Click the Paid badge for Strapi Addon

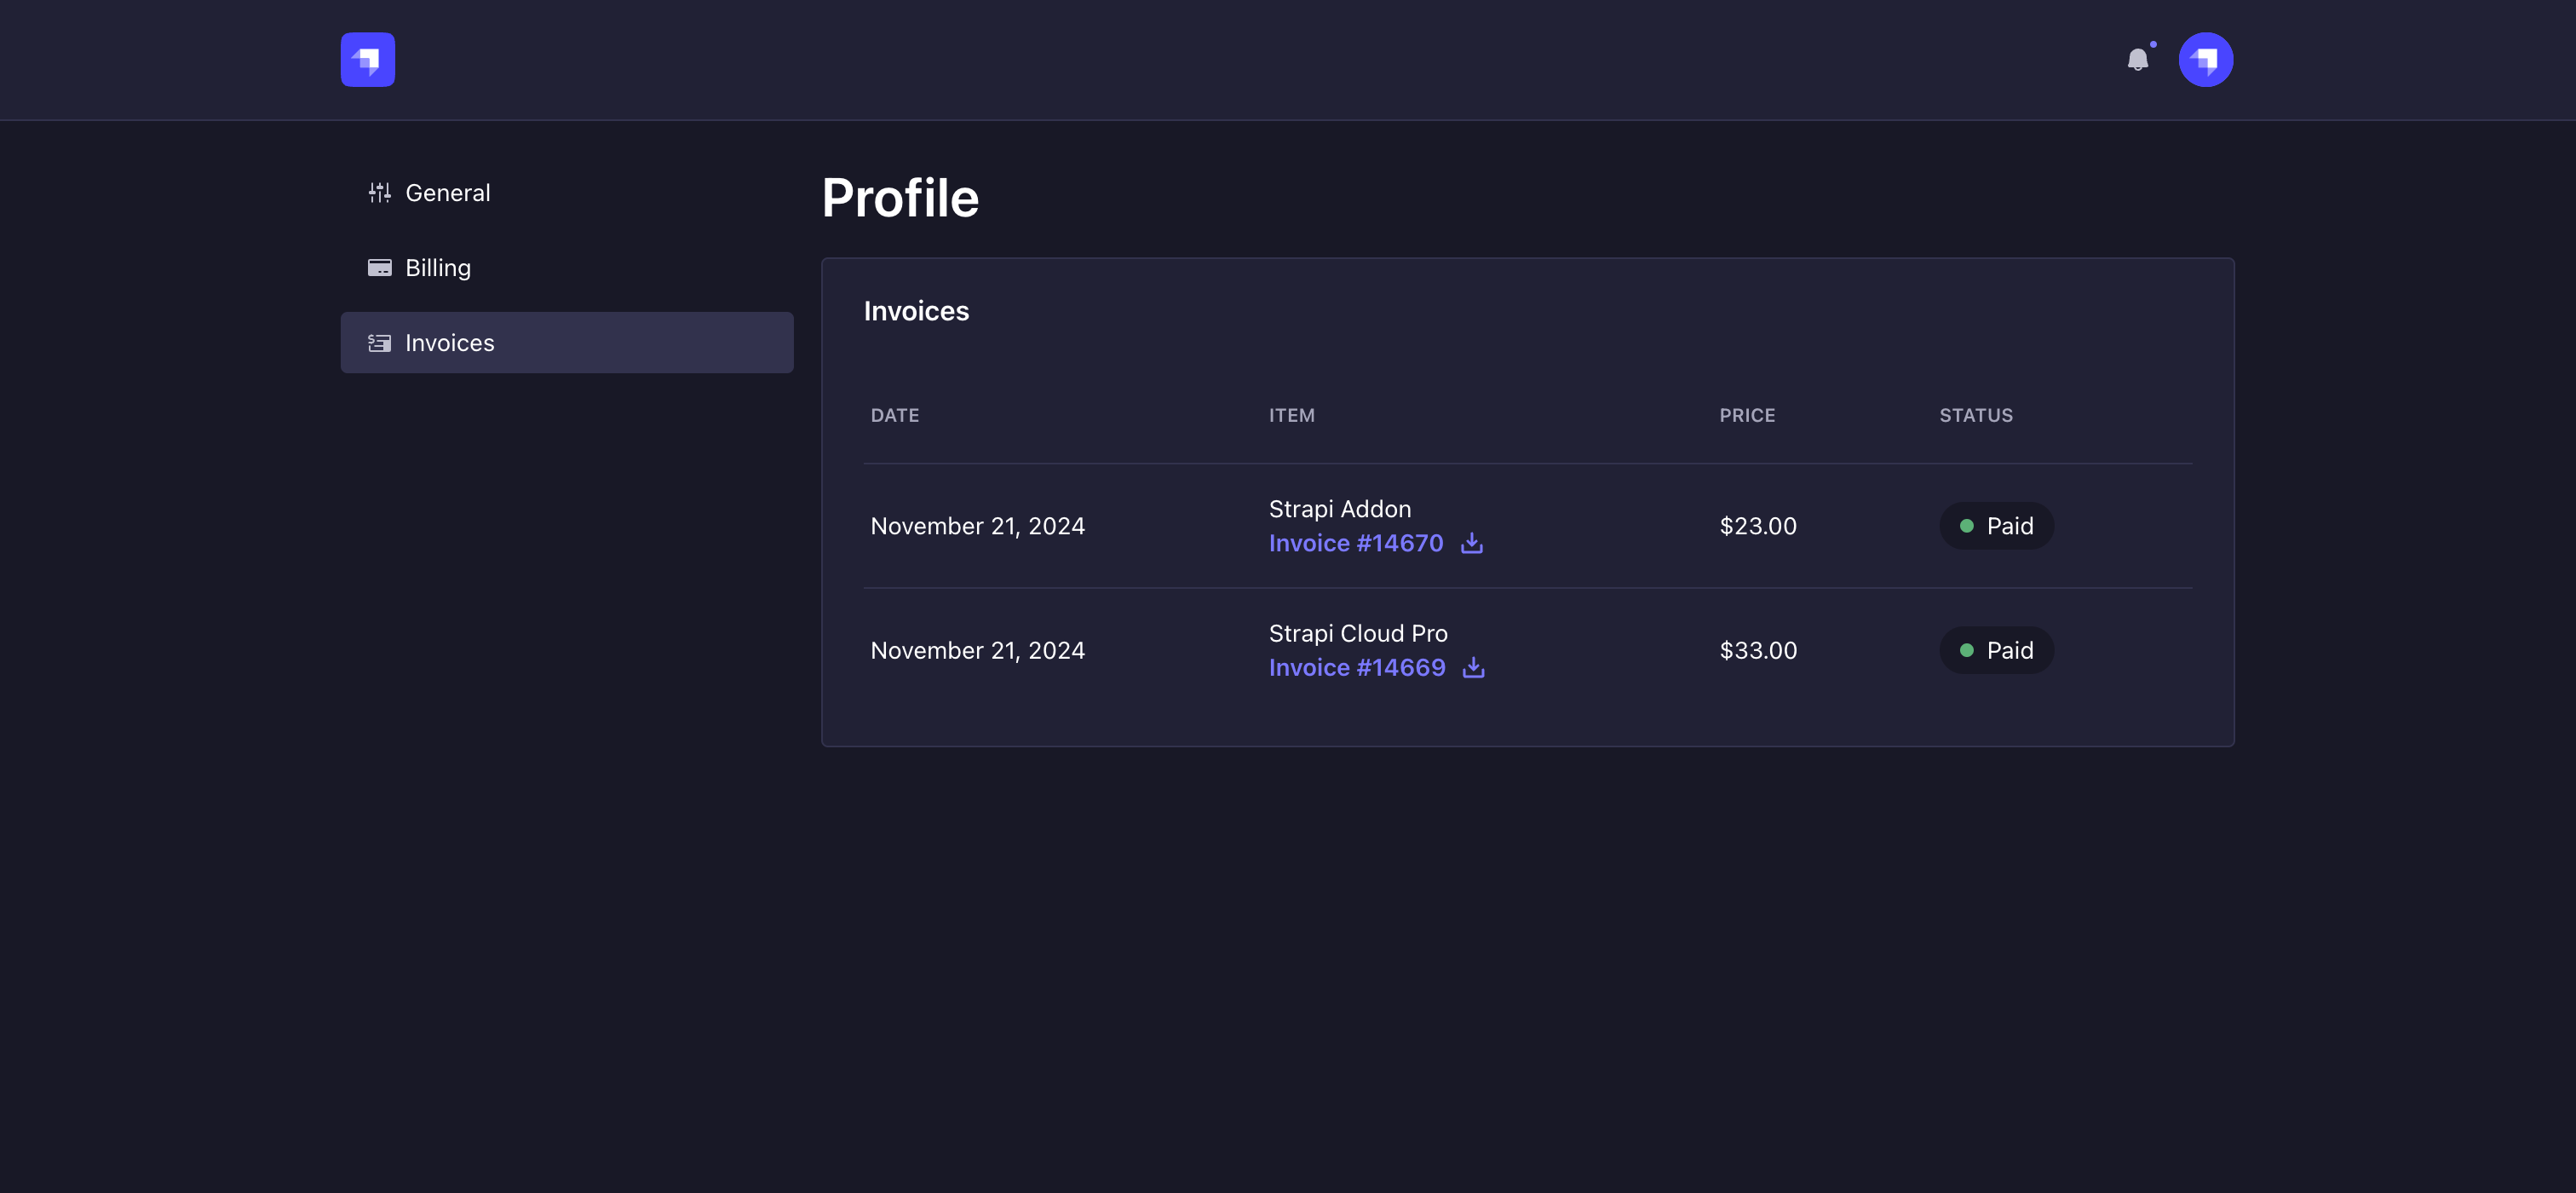1996,525
